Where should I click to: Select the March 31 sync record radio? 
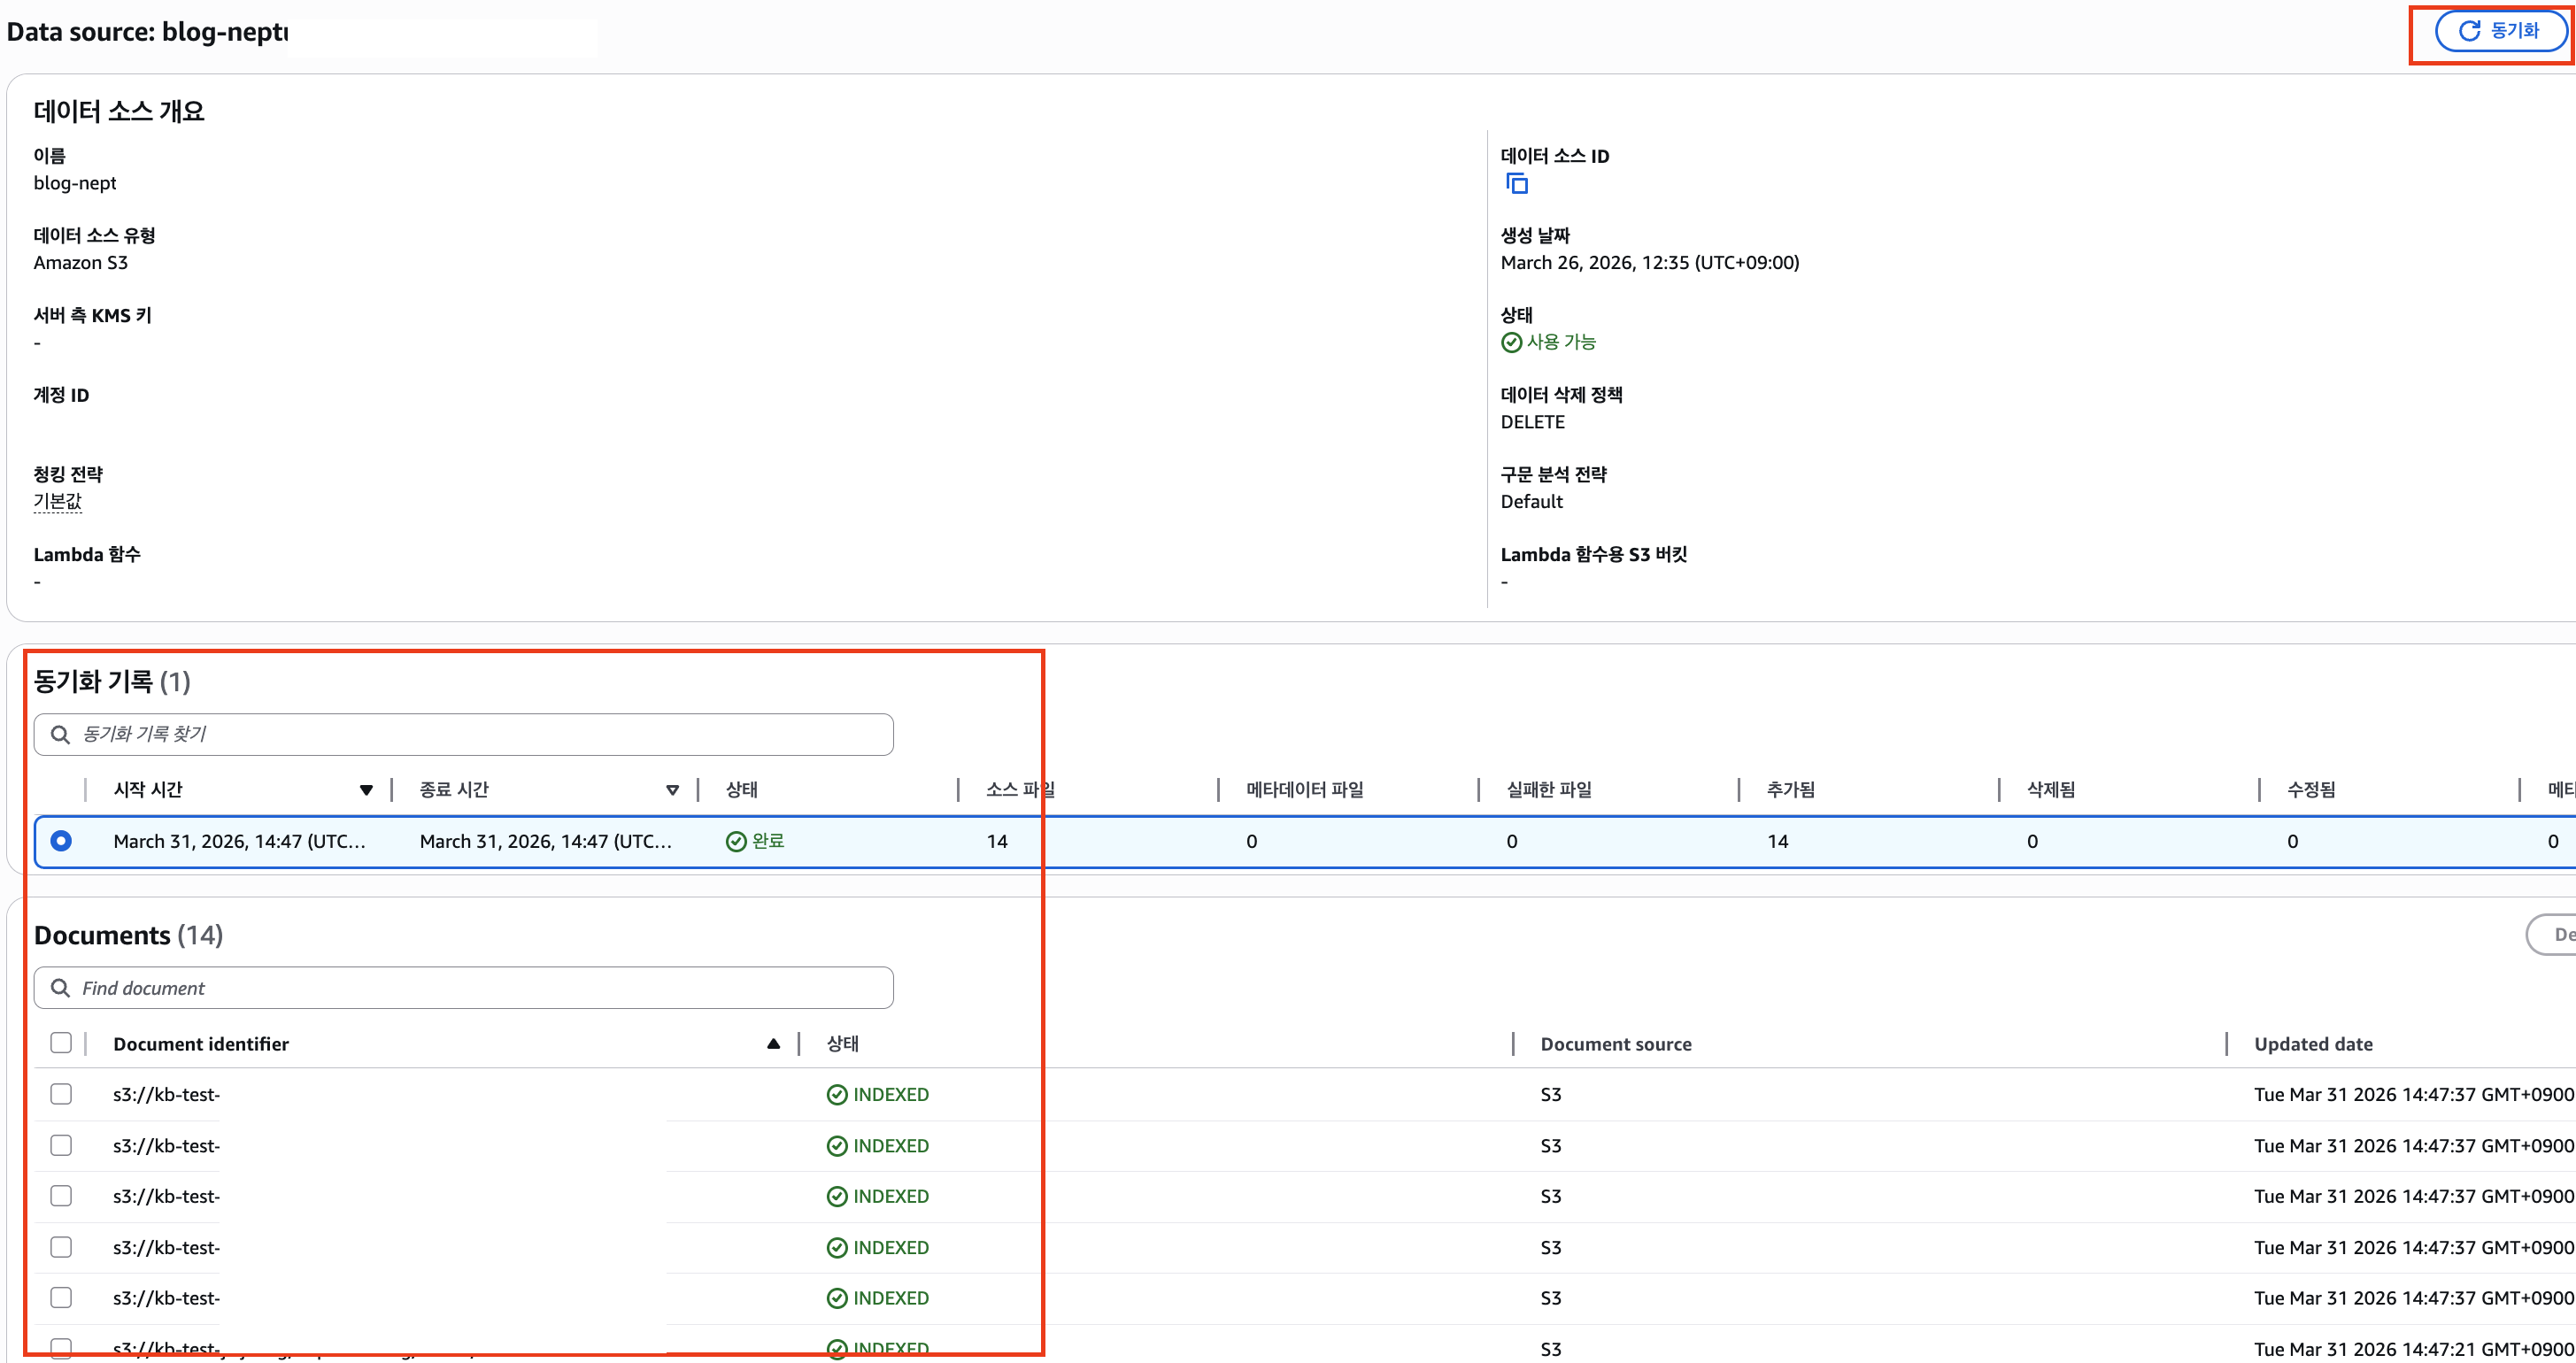coord(61,841)
